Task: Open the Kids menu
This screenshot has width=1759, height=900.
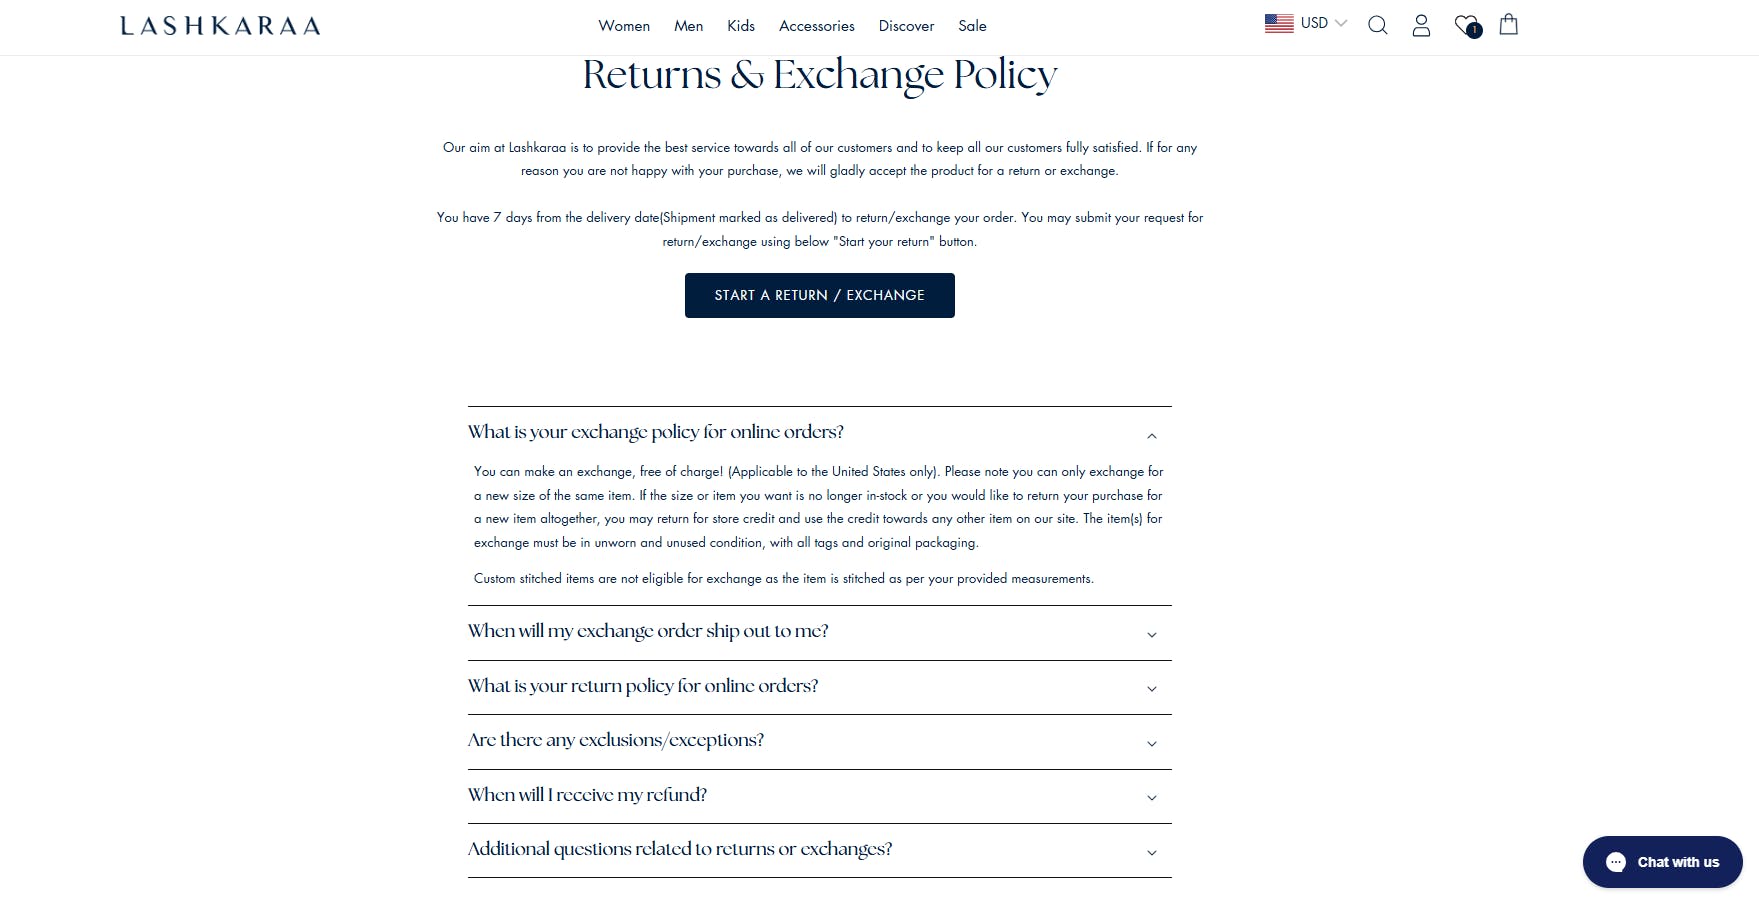Action: [x=741, y=26]
